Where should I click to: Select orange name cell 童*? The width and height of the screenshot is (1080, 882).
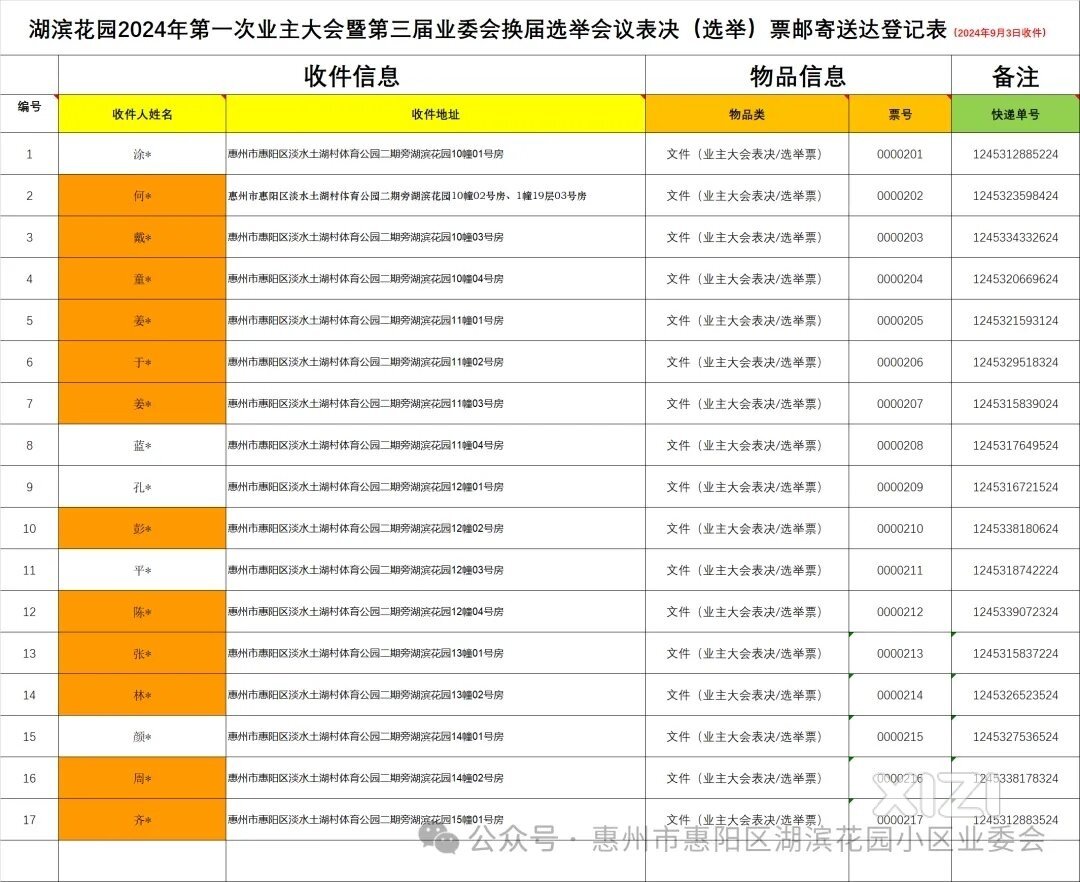(143, 279)
